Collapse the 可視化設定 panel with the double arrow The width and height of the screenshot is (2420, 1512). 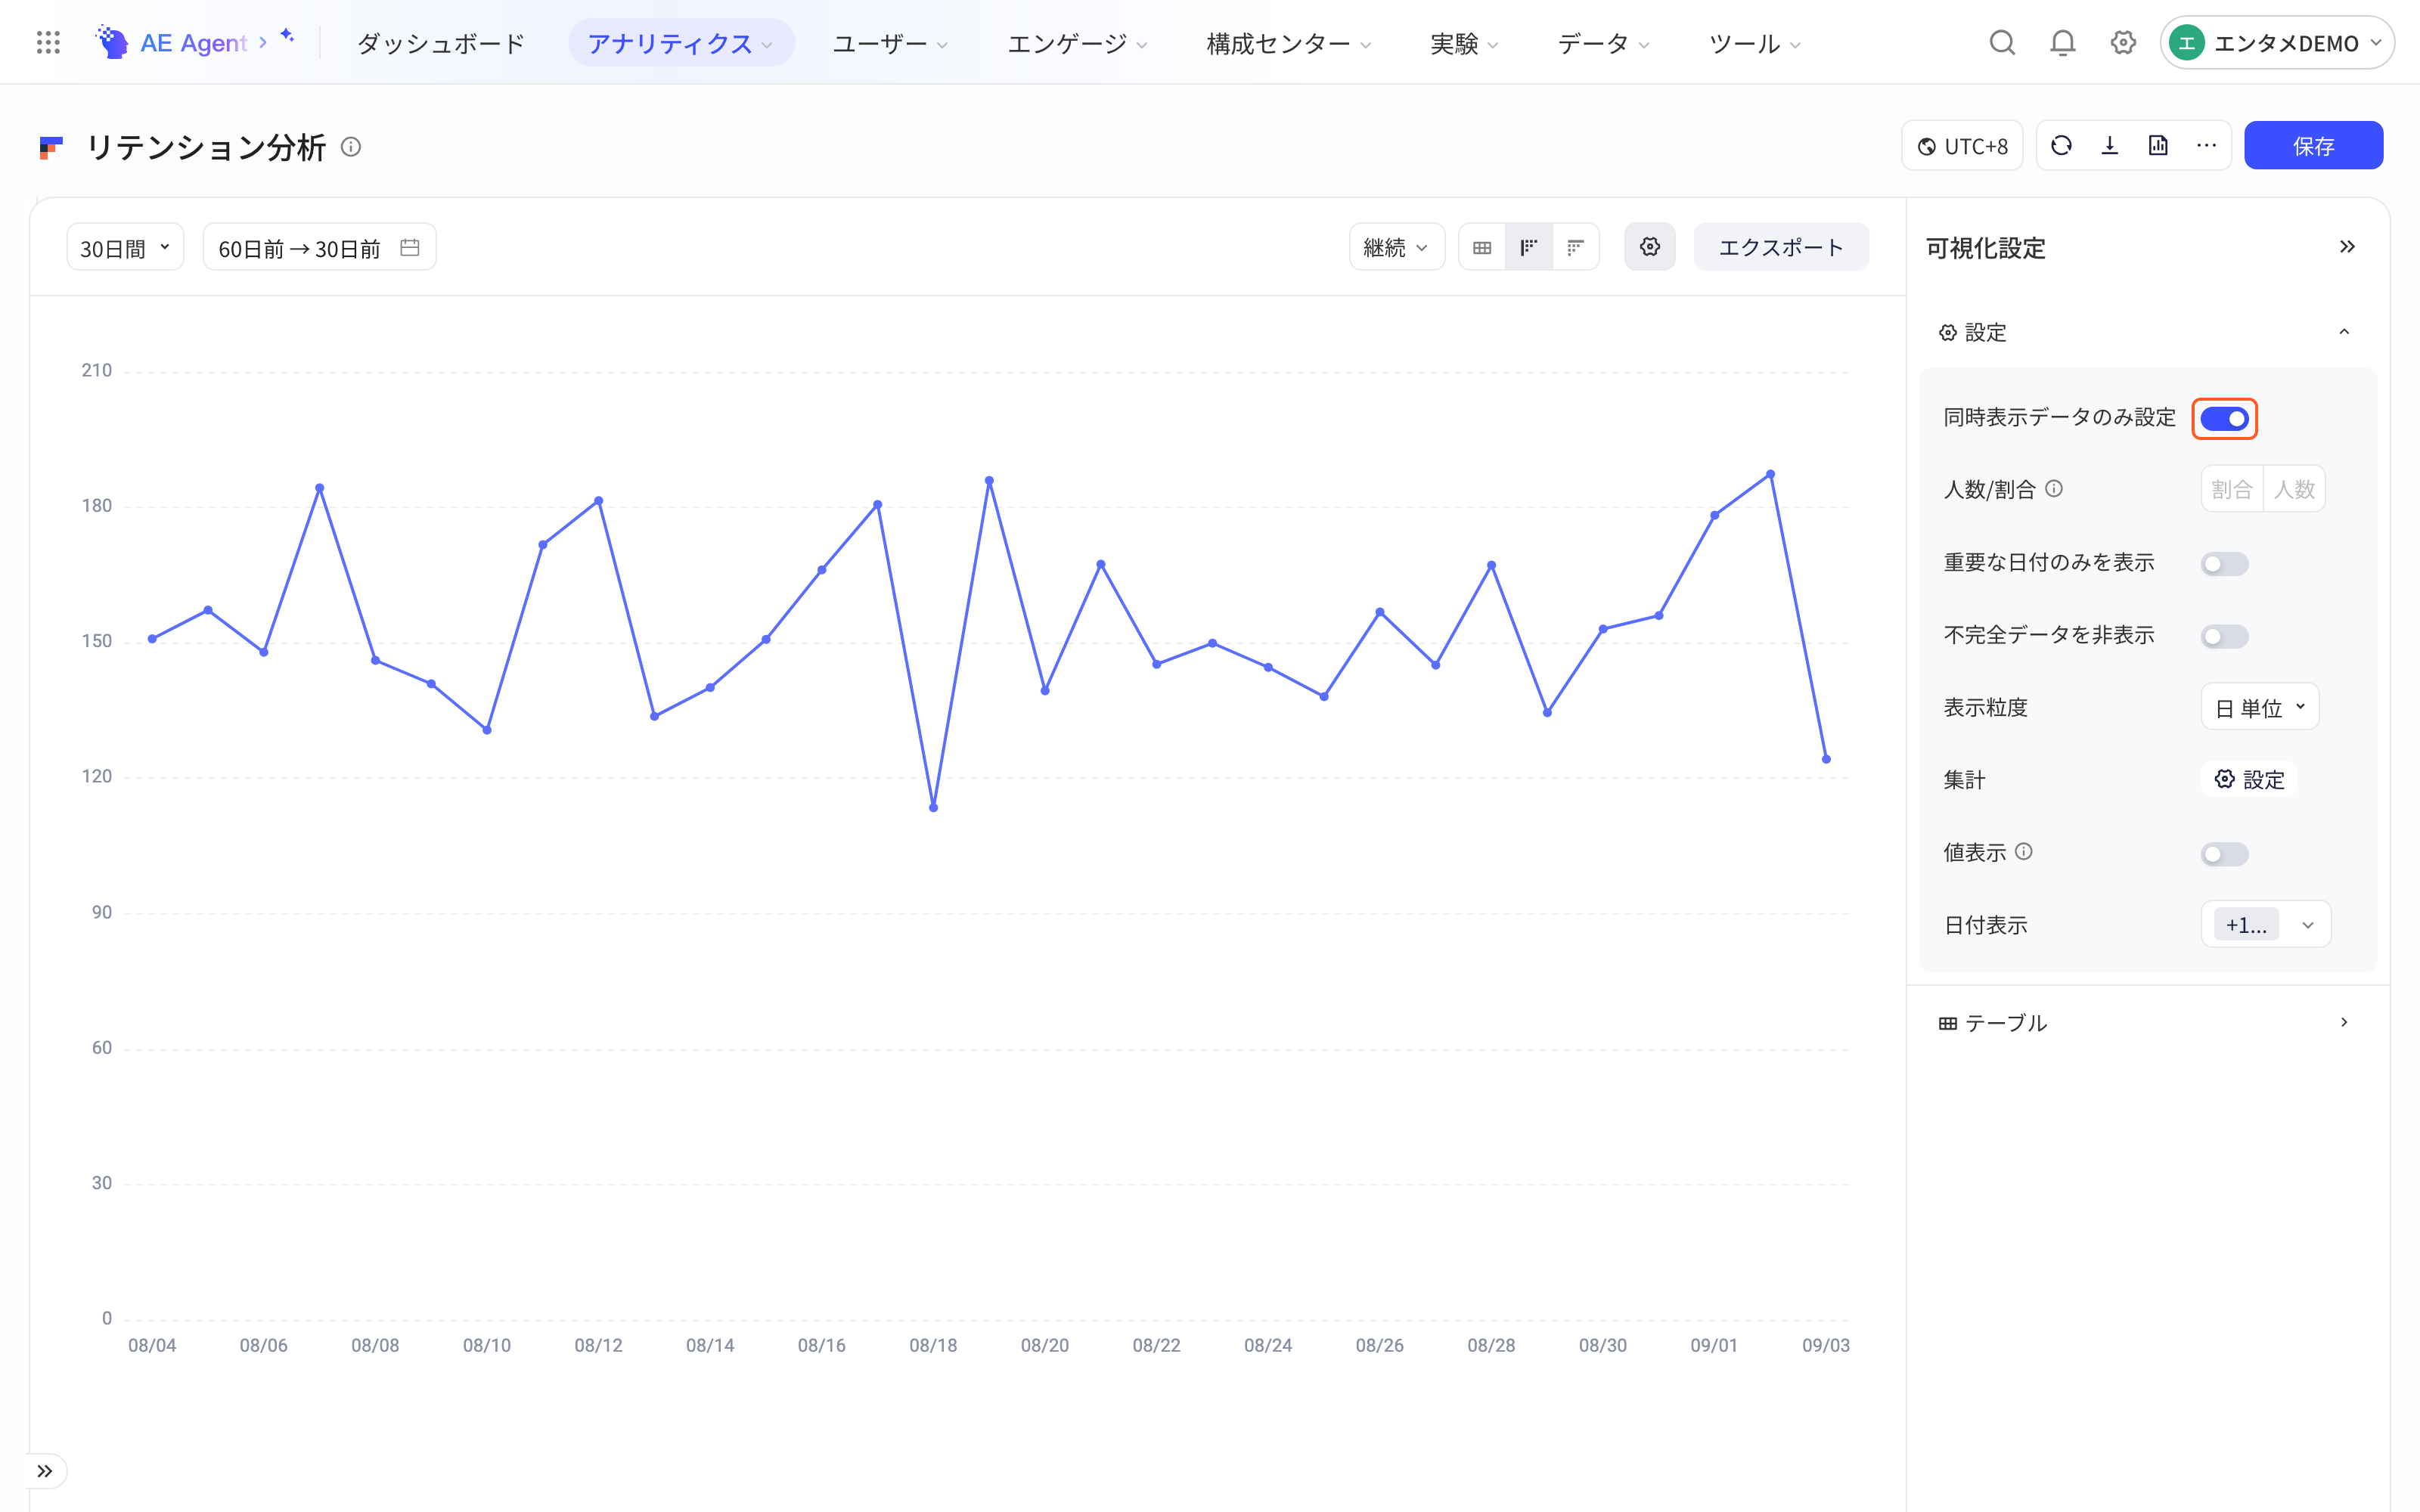(x=2347, y=247)
